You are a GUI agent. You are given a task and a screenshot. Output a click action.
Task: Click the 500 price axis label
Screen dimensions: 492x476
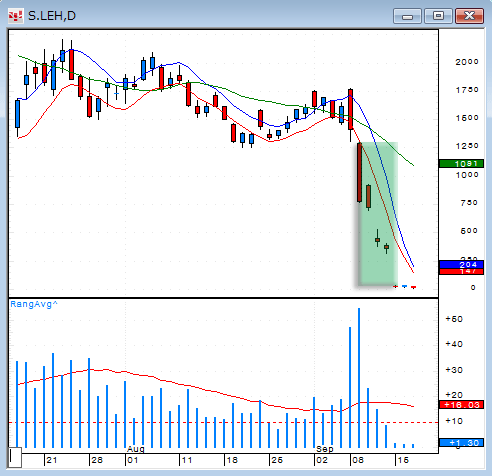coord(469,231)
